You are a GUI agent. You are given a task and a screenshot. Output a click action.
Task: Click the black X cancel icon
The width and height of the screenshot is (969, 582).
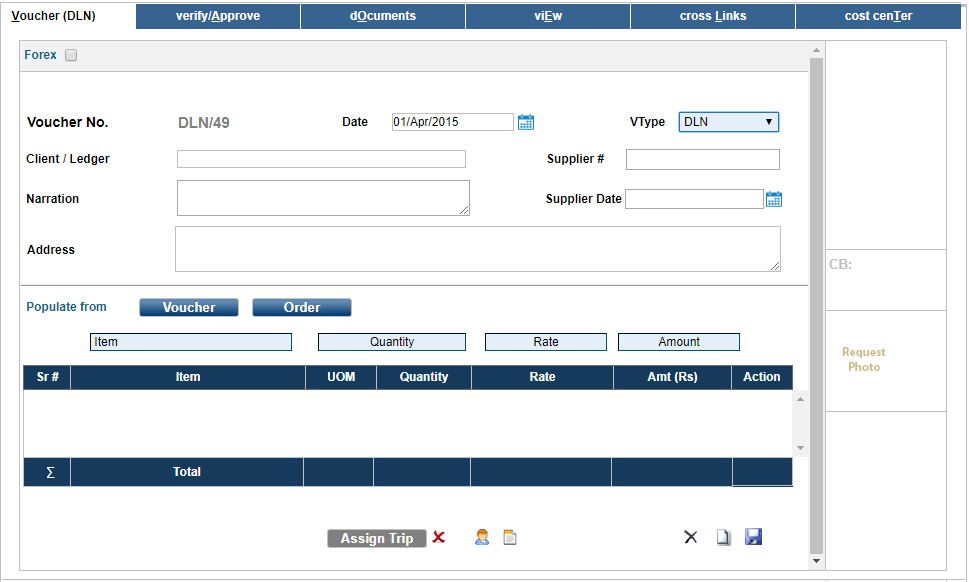pos(690,538)
